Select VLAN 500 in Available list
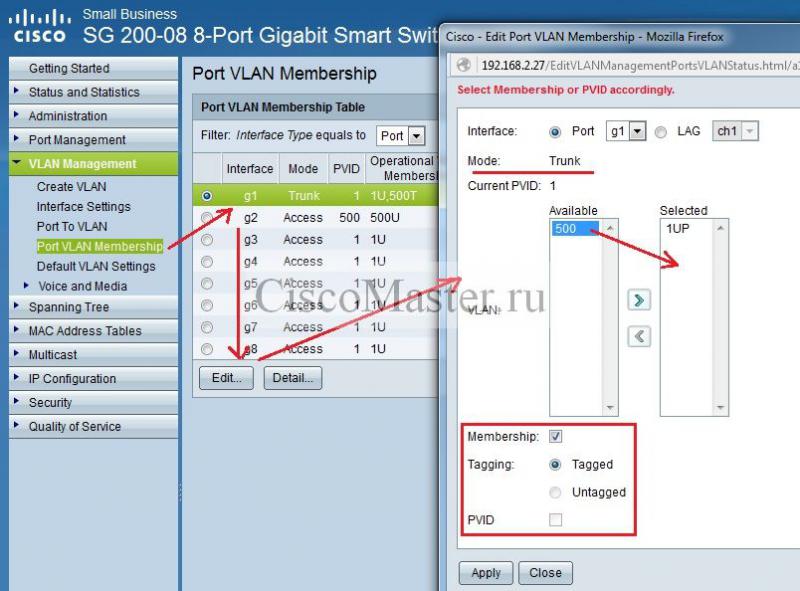This screenshot has height=591, width=800. coord(575,229)
